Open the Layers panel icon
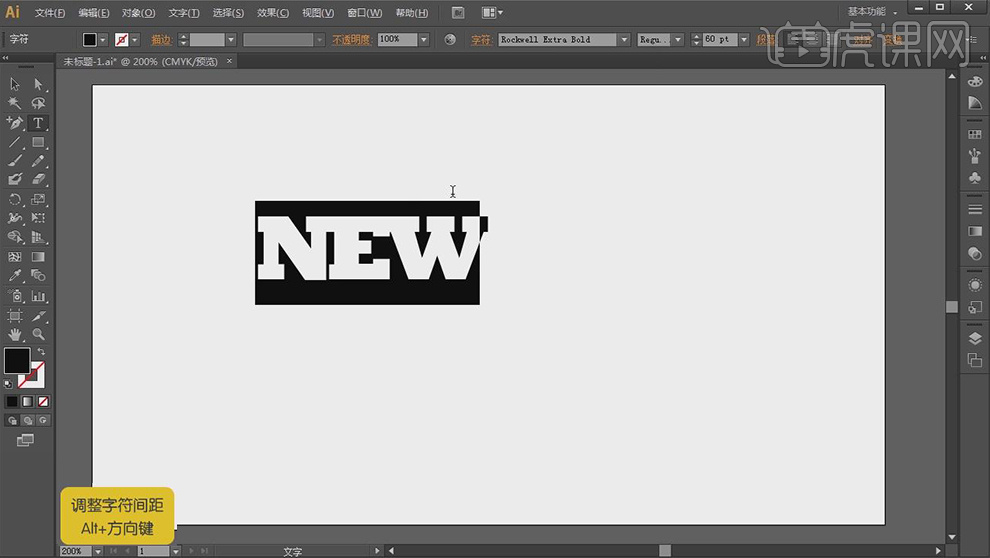Screen dimensions: 990x558 coord(975,339)
